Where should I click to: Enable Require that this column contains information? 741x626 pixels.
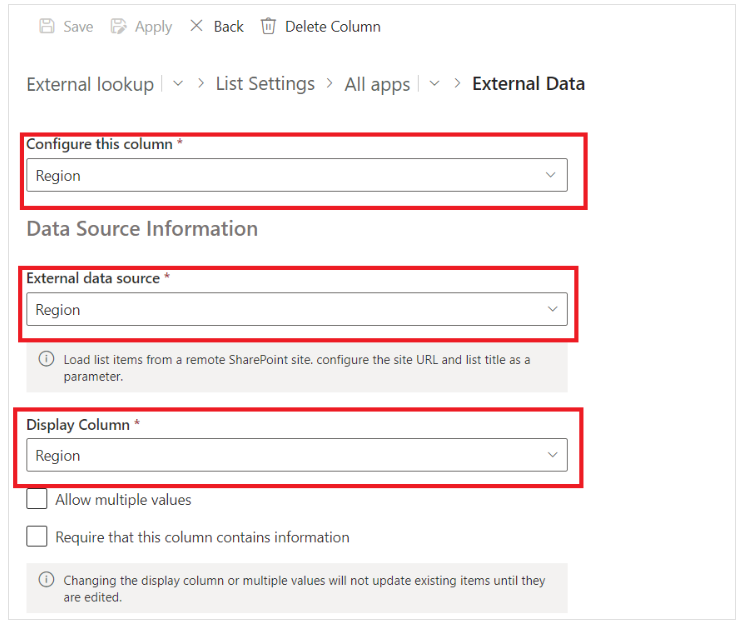[x=37, y=537]
